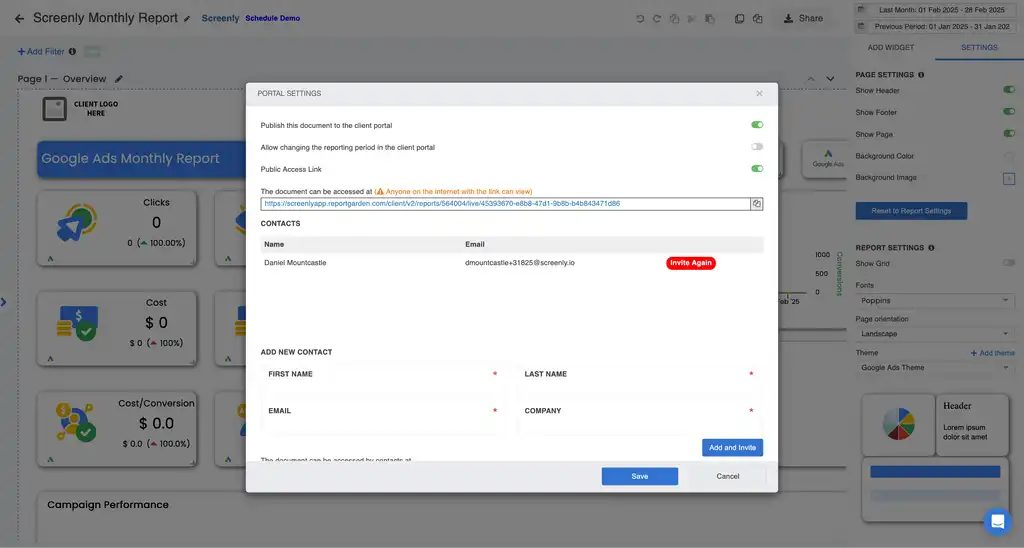
Task: Select the Header Lorem ipsum theme thumbnail
Action: point(972,425)
